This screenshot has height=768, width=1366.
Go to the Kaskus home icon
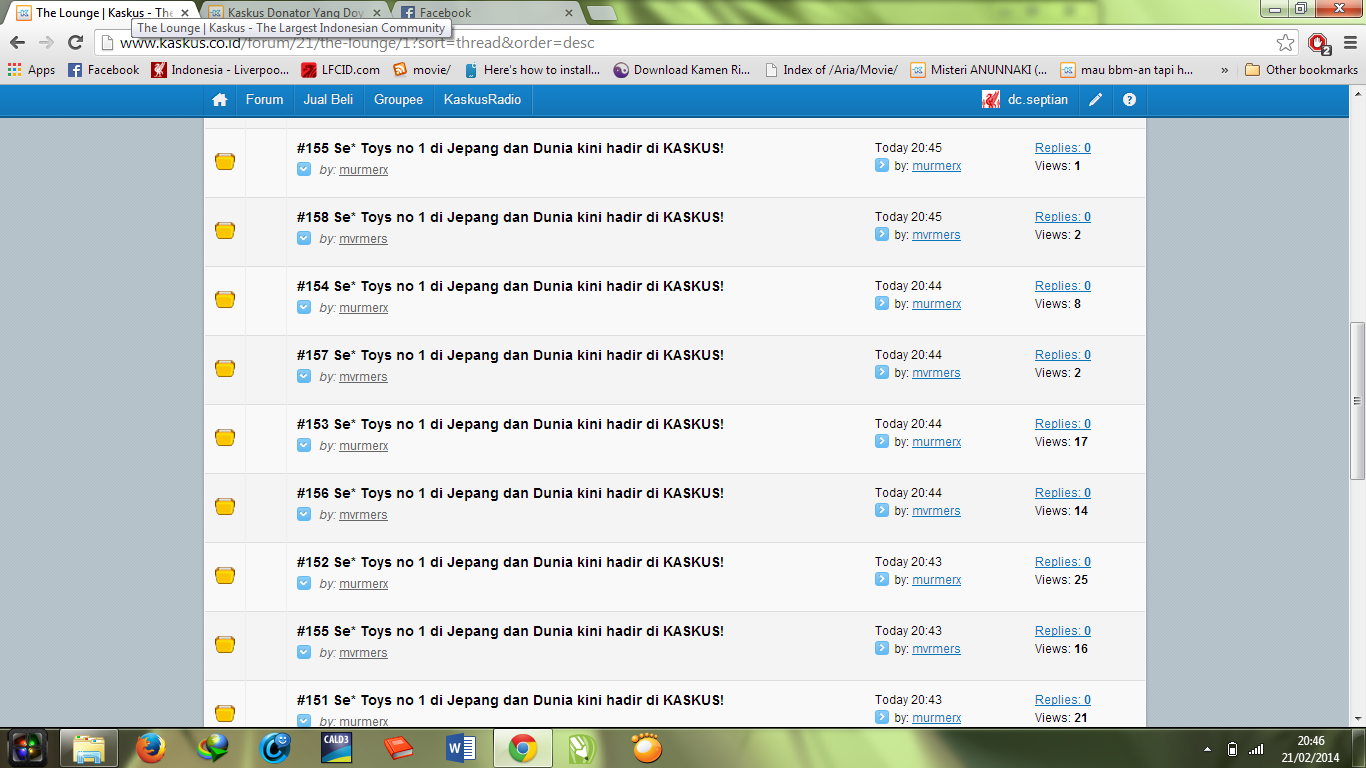[x=220, y=100]
